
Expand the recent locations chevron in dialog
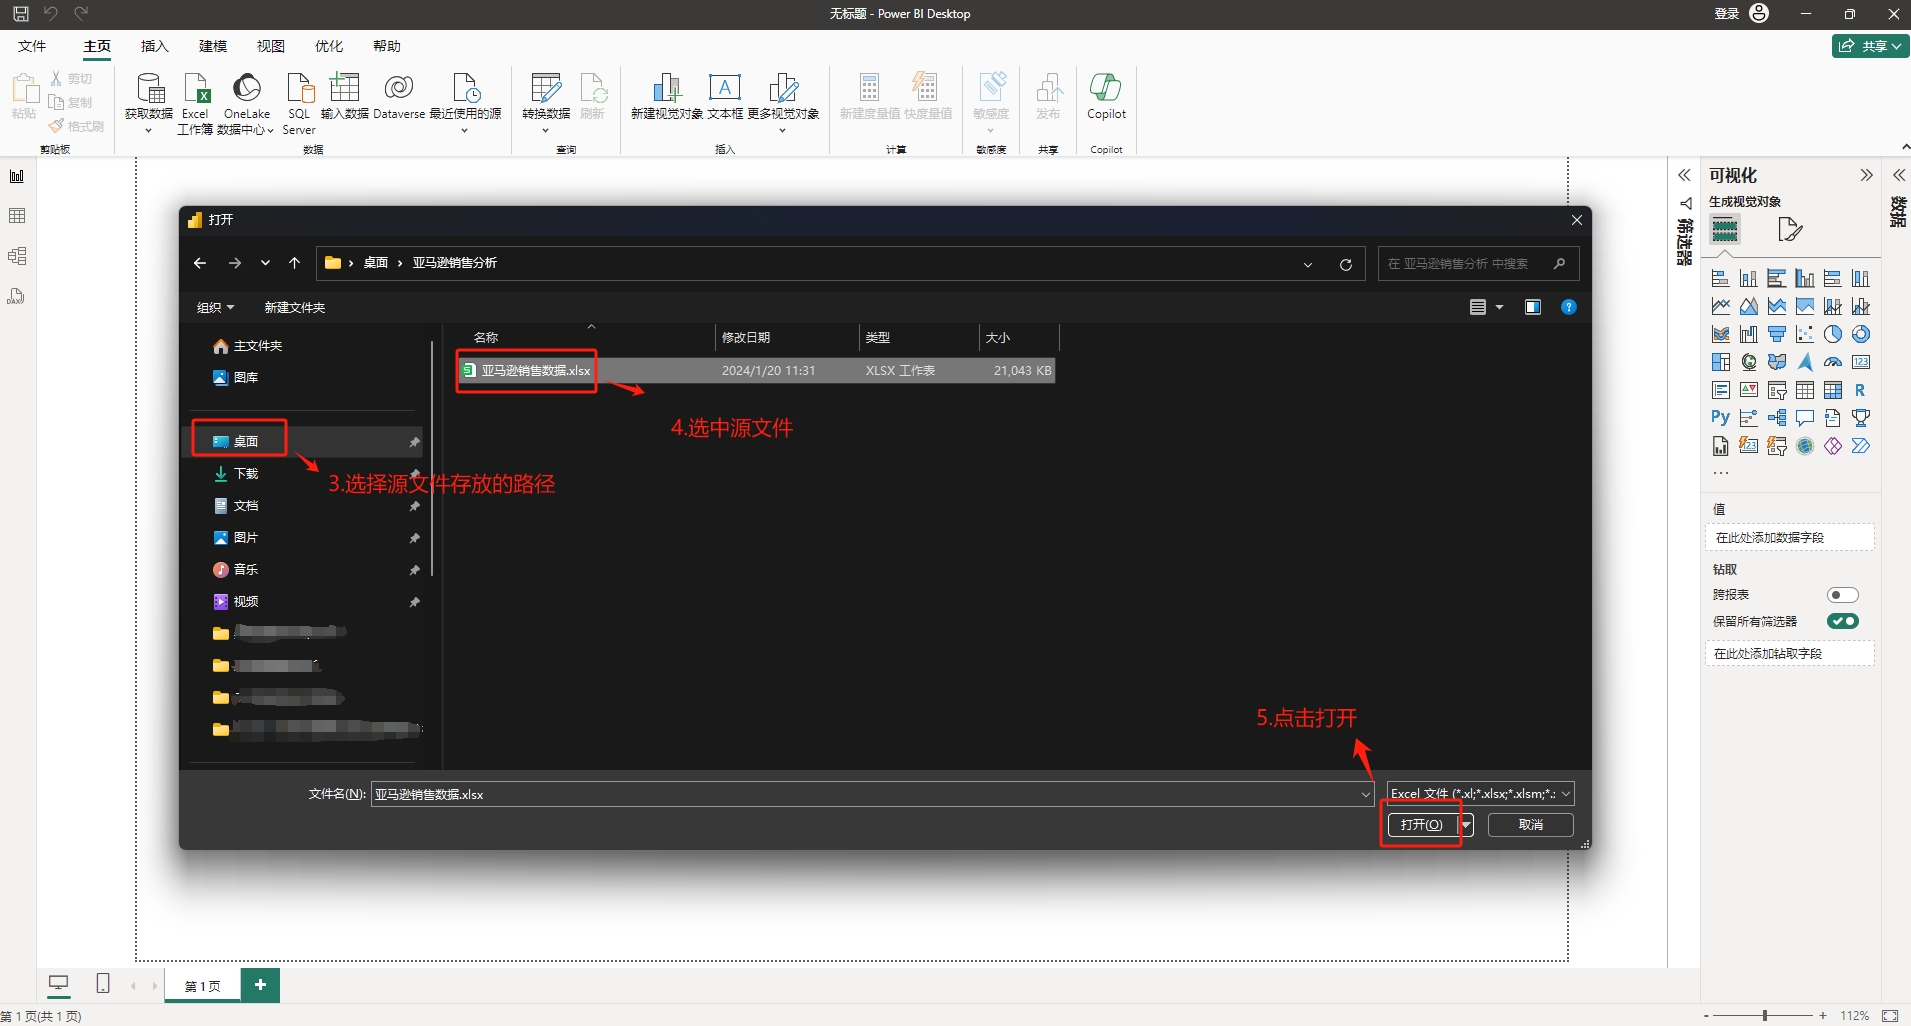(265, 263)
